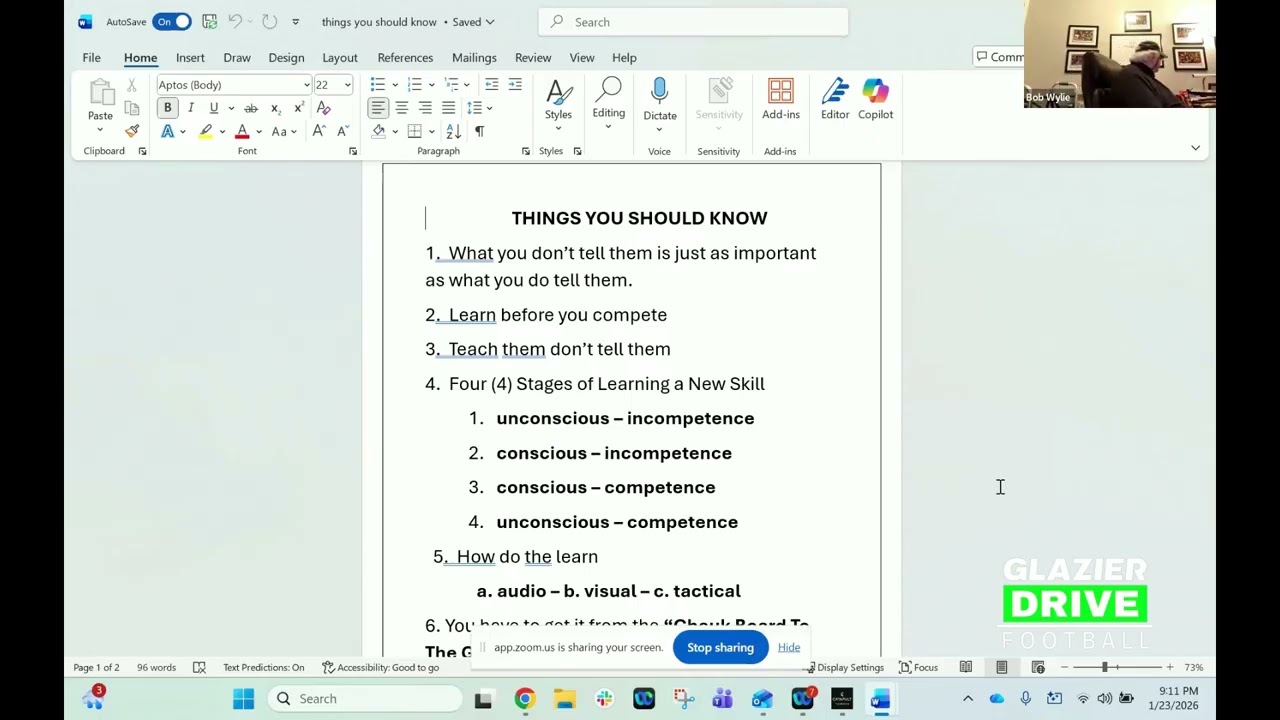Viewport: 1280px width, 720px height.
Task: Switch to the Insert tab
Action: [x=190, y=58]
